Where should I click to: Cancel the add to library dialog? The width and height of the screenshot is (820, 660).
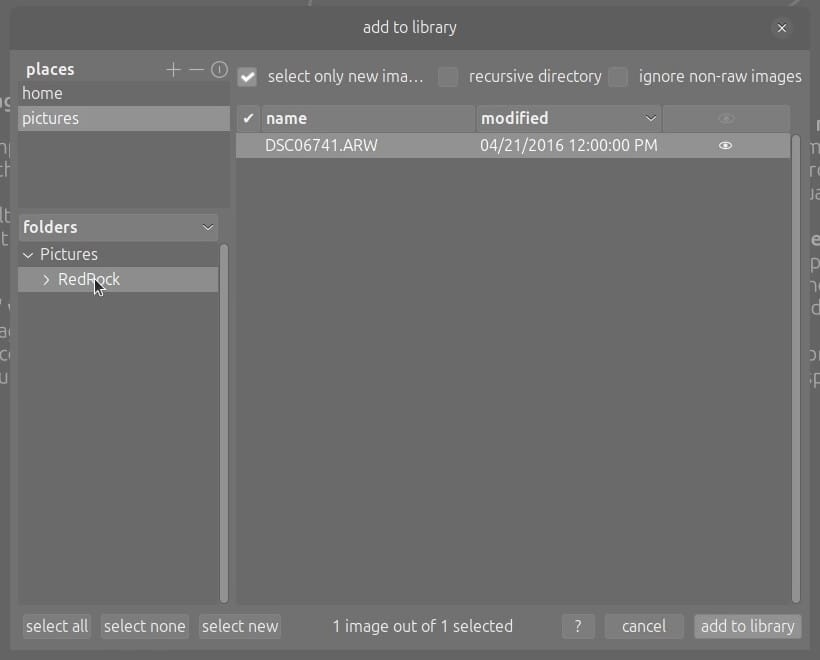[644, 626]
